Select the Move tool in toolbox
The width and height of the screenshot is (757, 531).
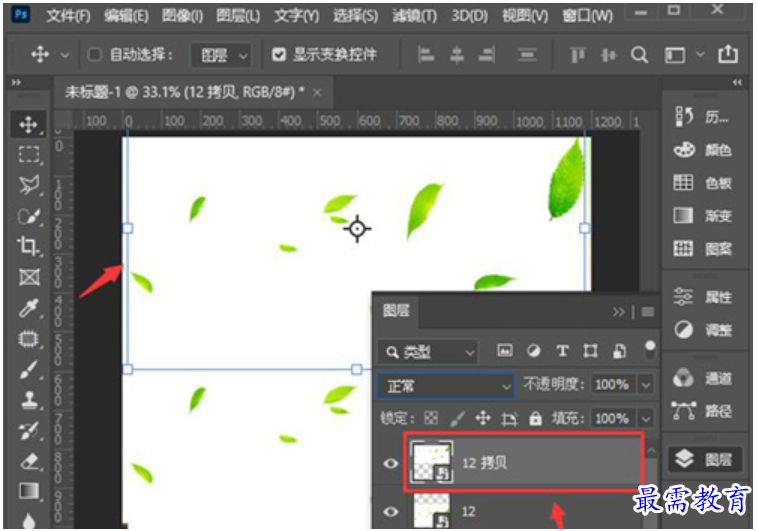28,125
